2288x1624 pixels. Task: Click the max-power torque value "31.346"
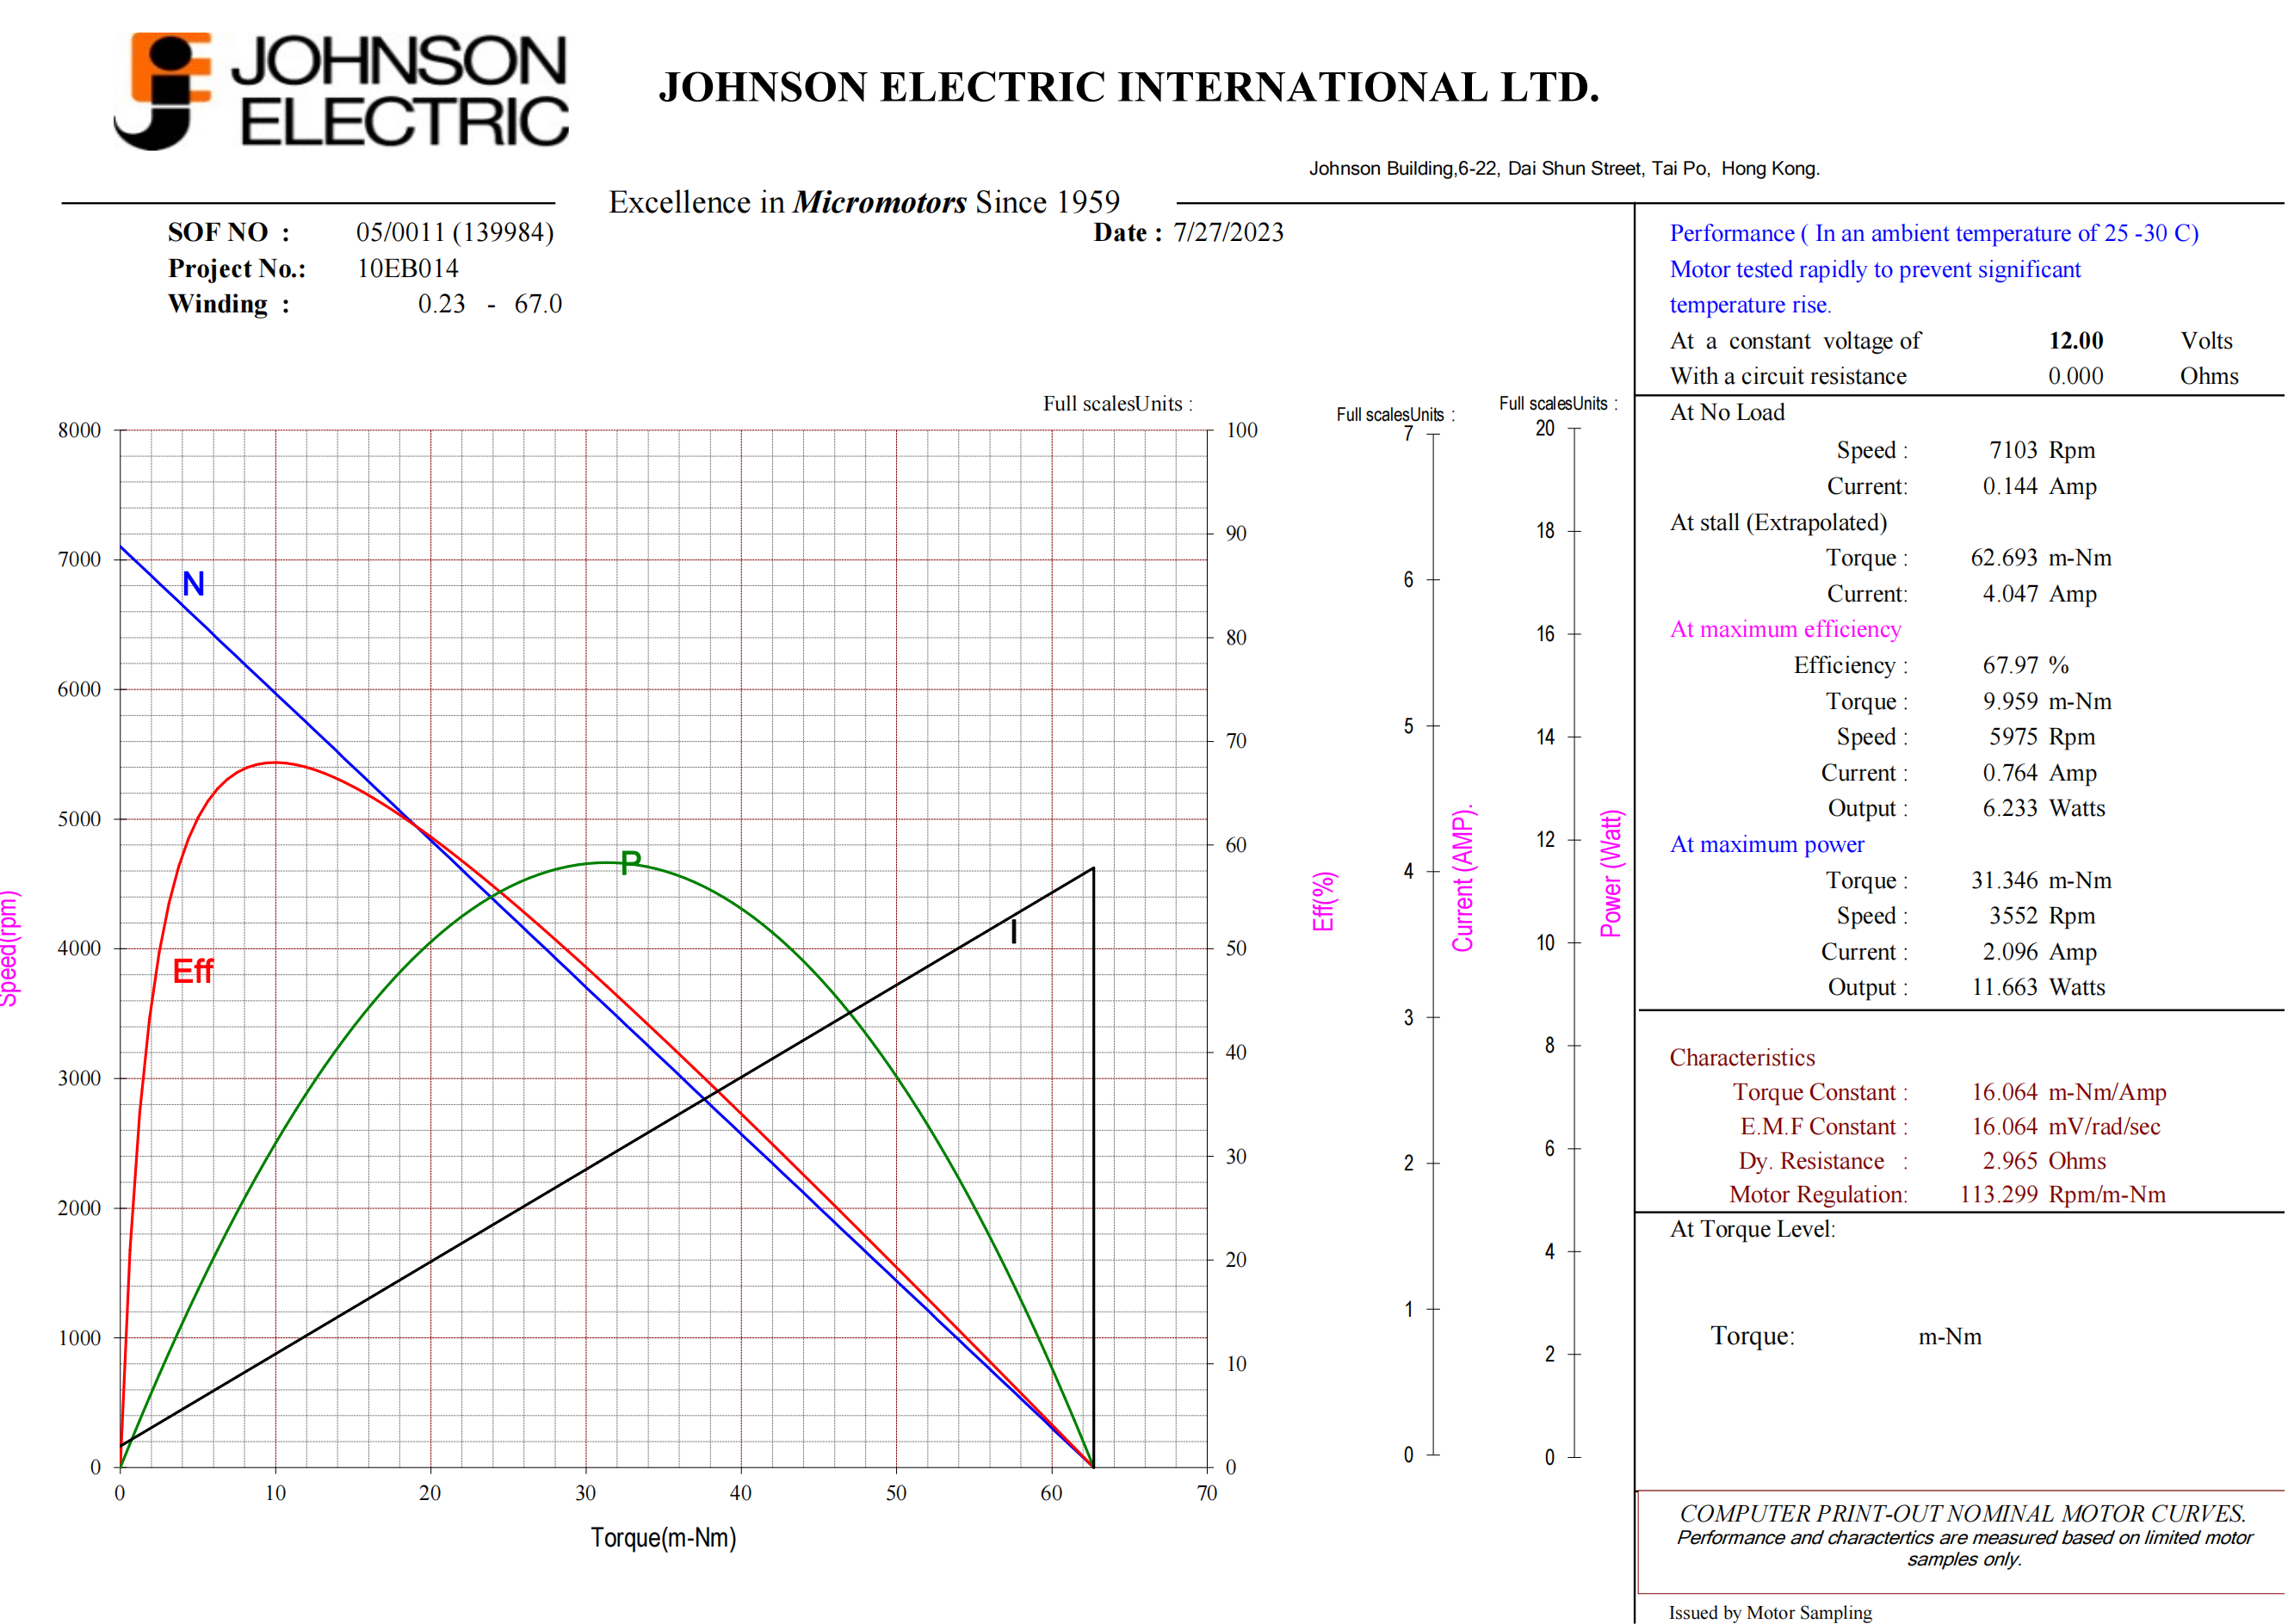pos(2004,880)
